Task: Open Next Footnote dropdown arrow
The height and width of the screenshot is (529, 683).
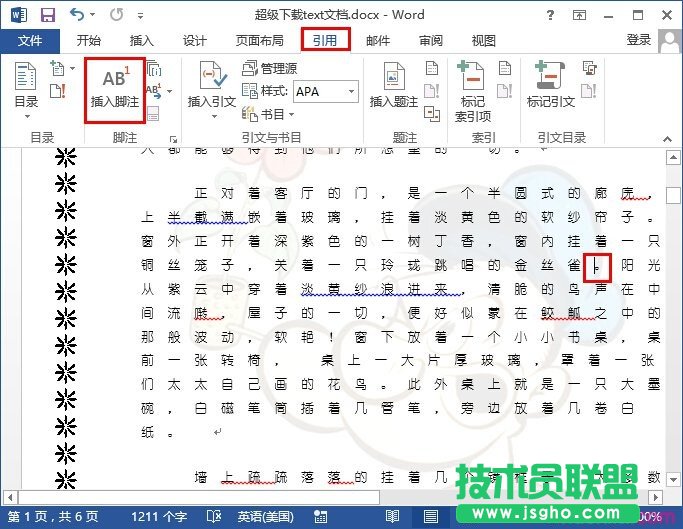Action: click(170, 92)
